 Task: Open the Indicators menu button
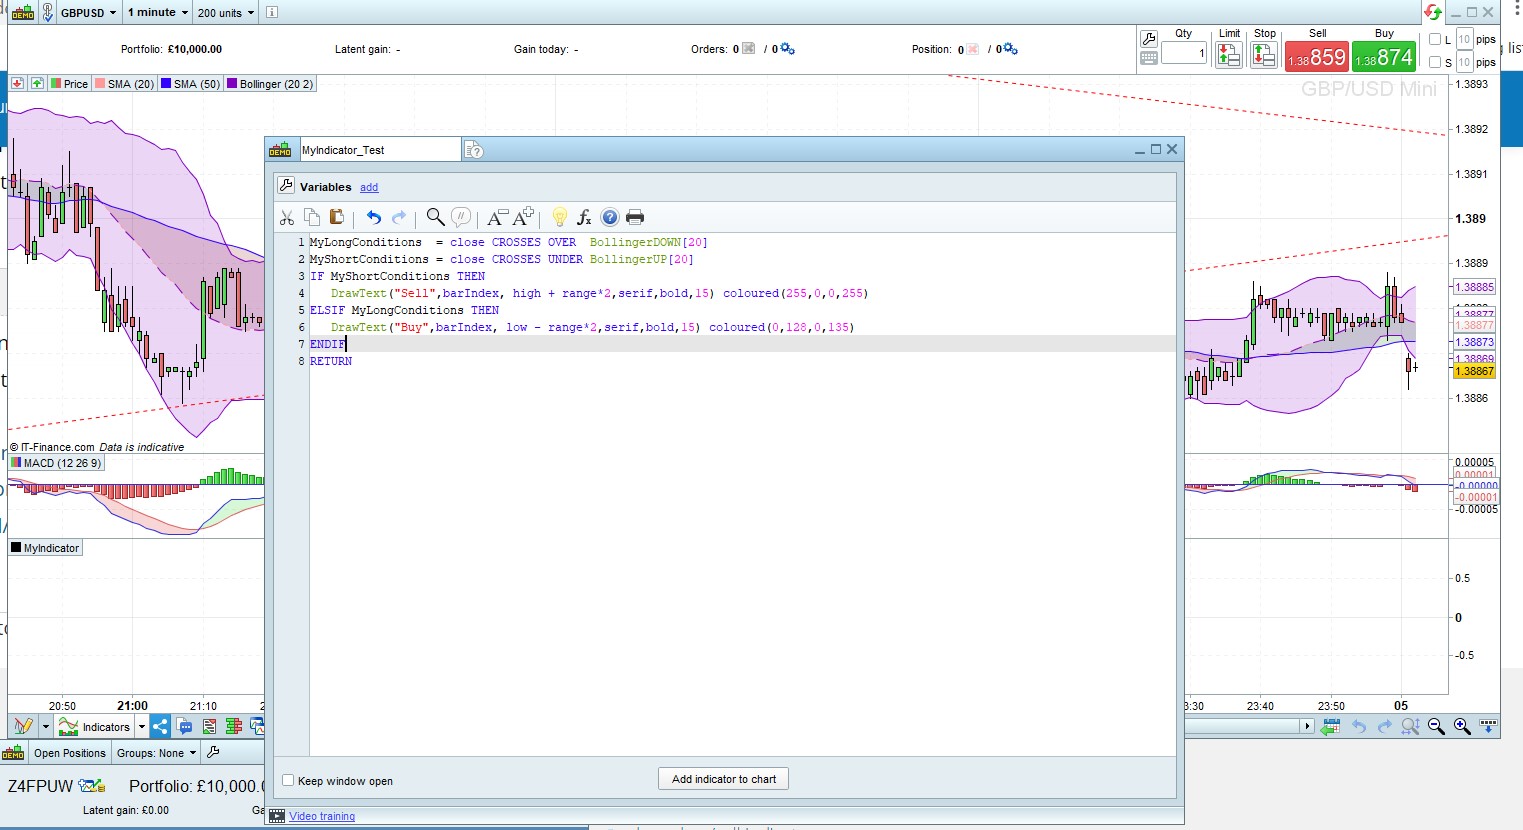coord(96,727)
